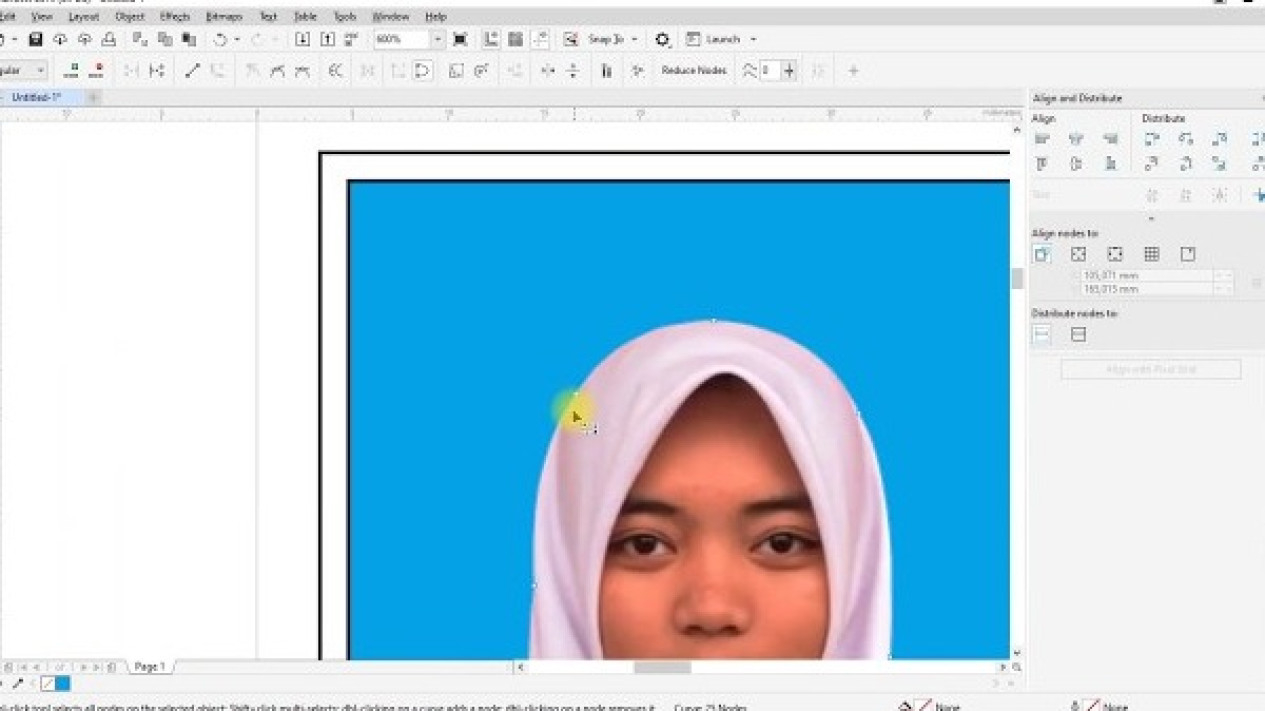This screenshot has width=1265, height=711.
Task: Click Align right icon in Align panel
Action: (1110, 139)
